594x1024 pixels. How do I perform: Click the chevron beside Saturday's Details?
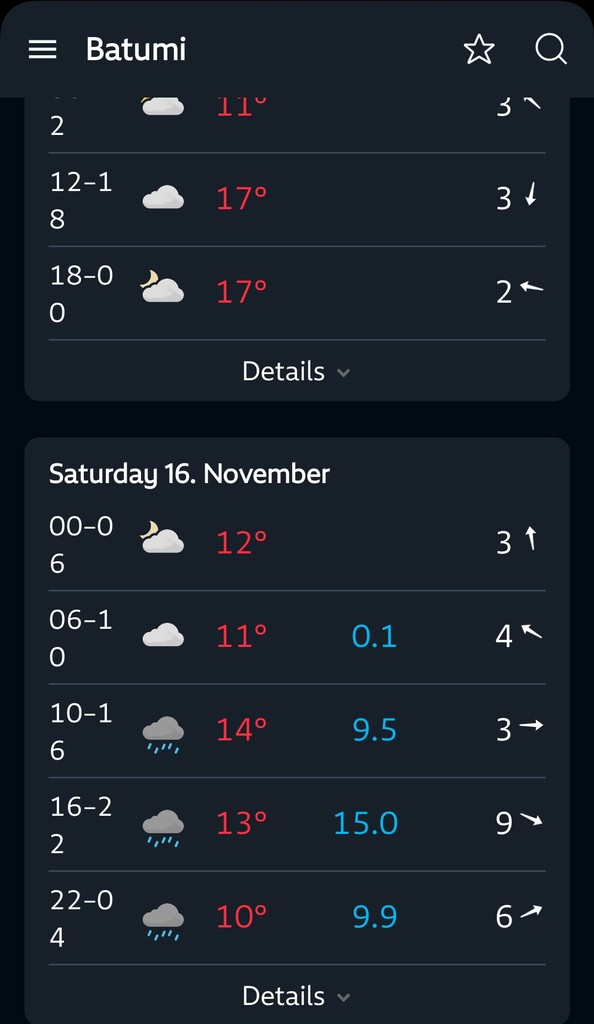[343, 997]
